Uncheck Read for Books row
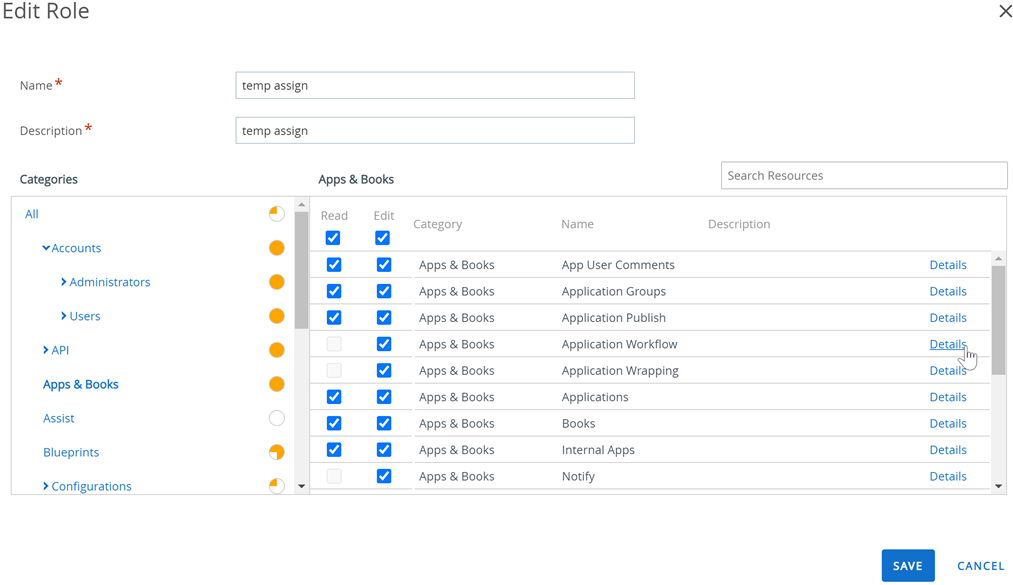 (x=334, y=424)
